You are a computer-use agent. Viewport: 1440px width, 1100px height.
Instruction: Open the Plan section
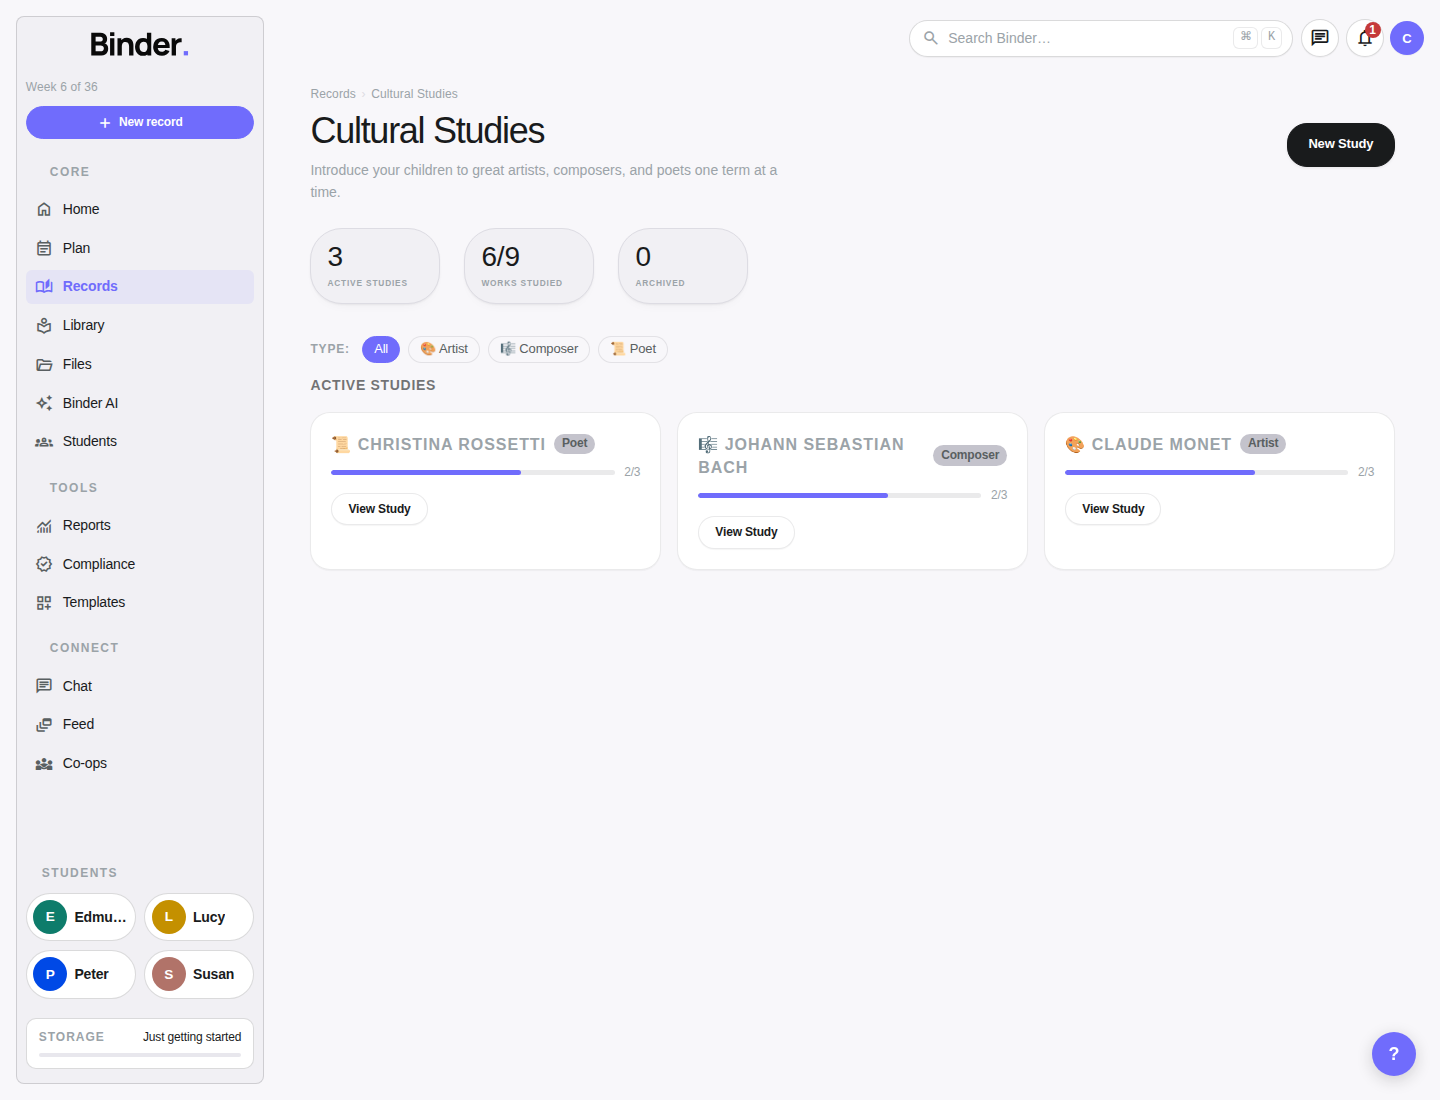(140, 248)
